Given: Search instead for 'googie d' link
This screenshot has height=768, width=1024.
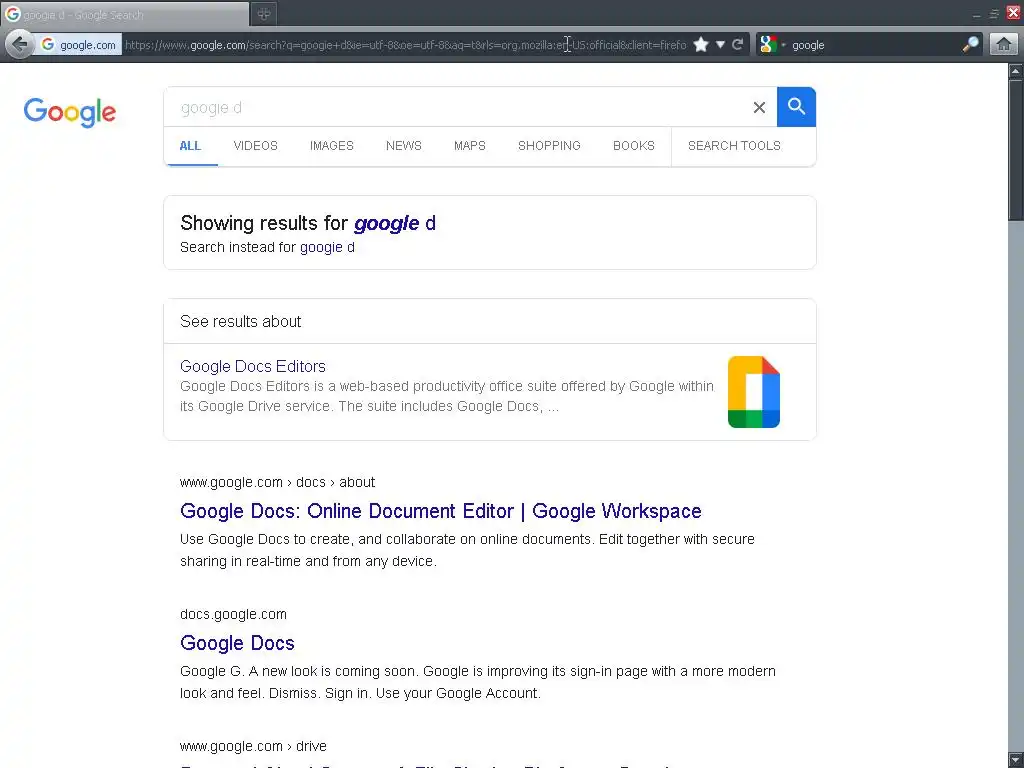Looking at the screenshot, I should [x=327, y=248].
